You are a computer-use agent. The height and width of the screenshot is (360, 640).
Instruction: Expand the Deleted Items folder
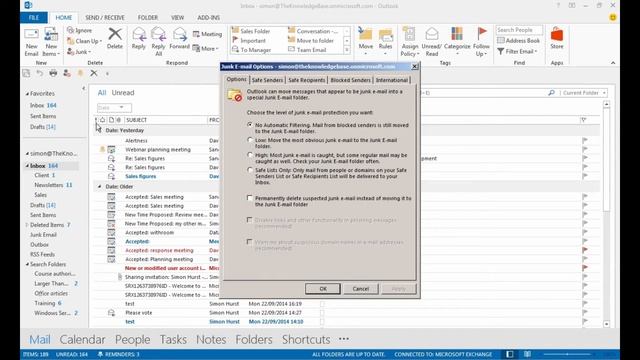(x=27, y=225)
